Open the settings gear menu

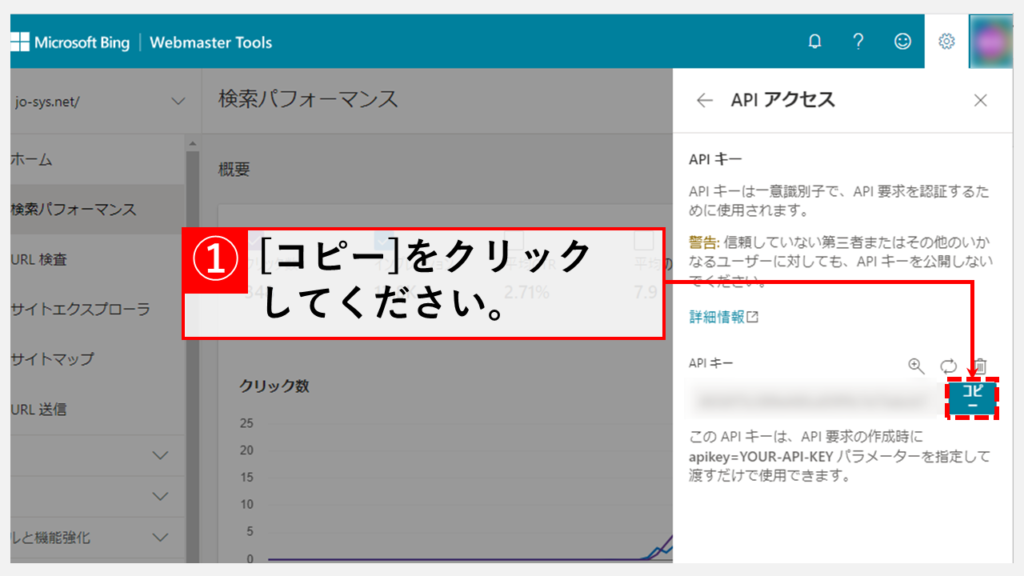(946, 42)
